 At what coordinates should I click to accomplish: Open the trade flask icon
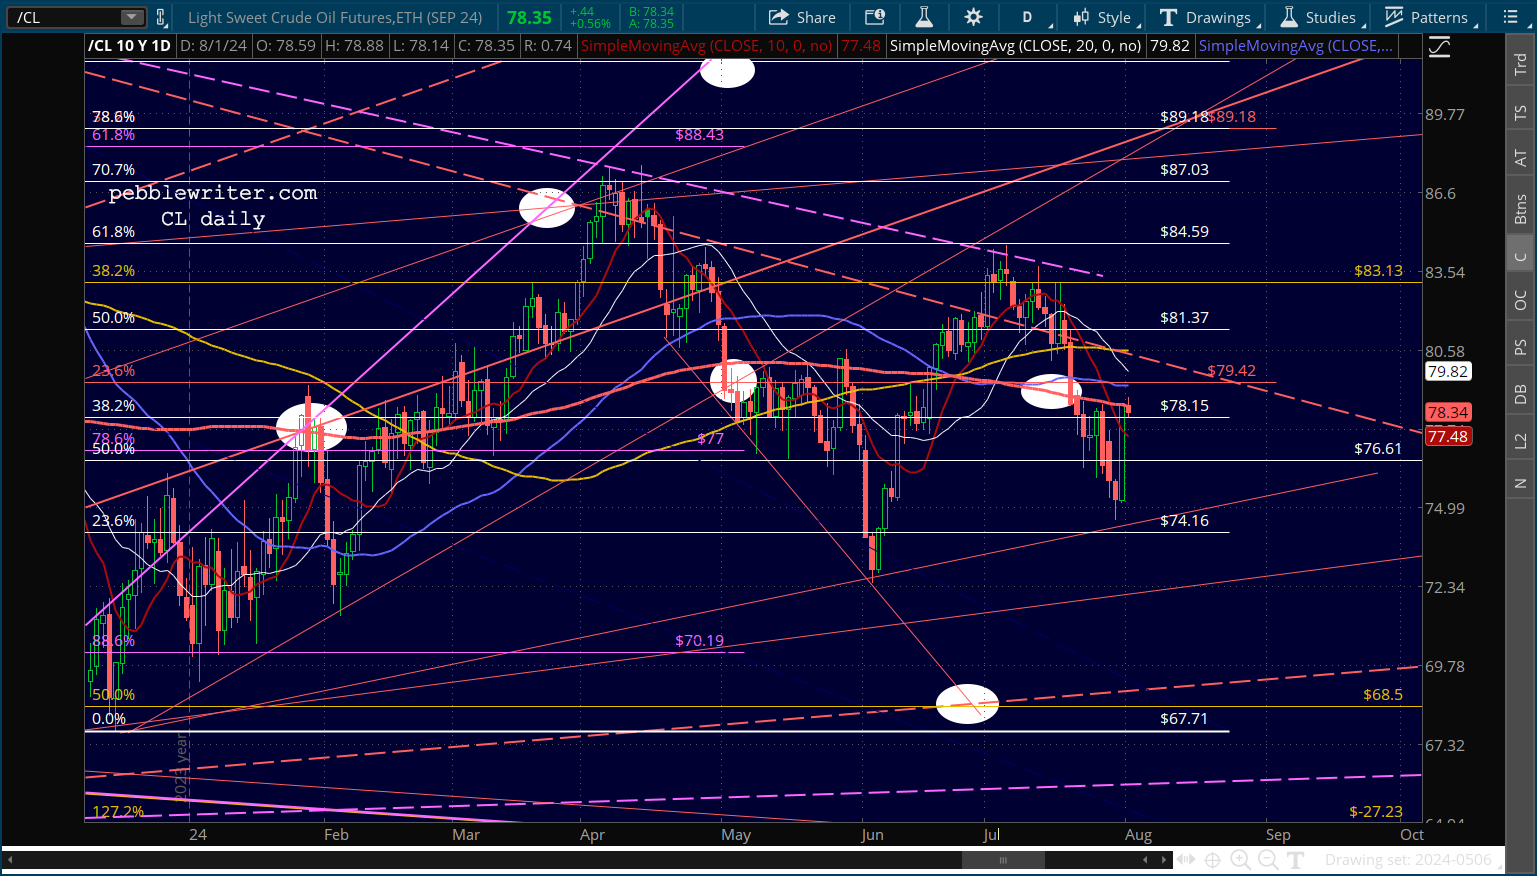click(924, 17)
